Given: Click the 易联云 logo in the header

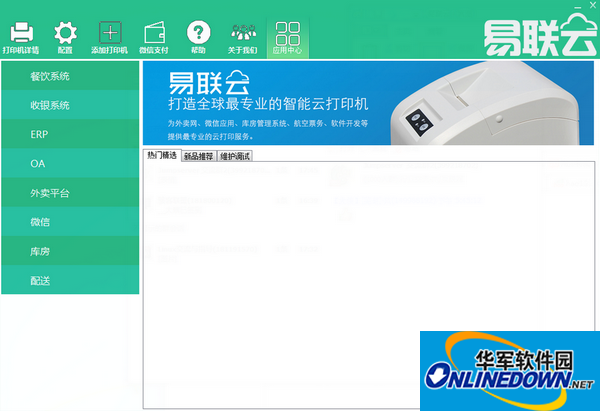Looking at the screenshot, I should (540, 36).
